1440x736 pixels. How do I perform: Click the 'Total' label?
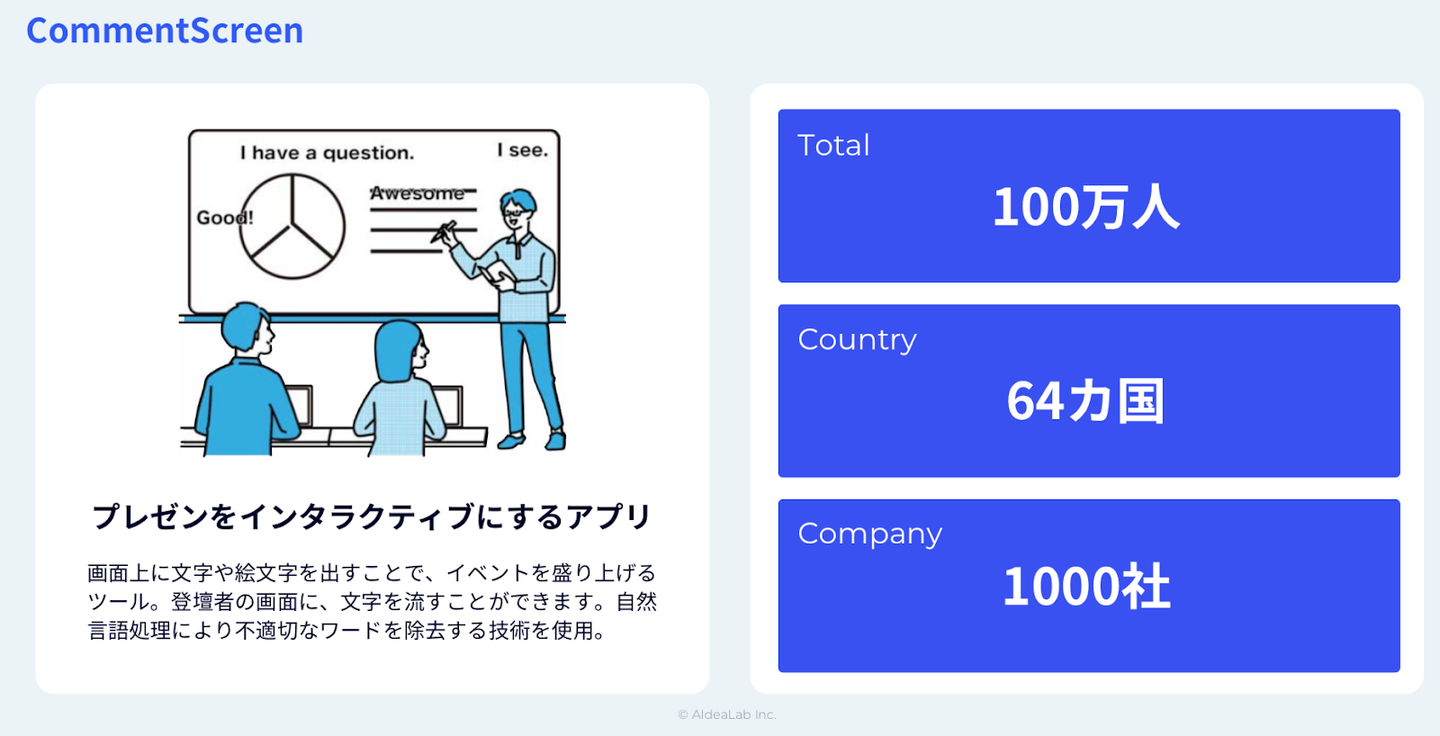tap(833, 146)
